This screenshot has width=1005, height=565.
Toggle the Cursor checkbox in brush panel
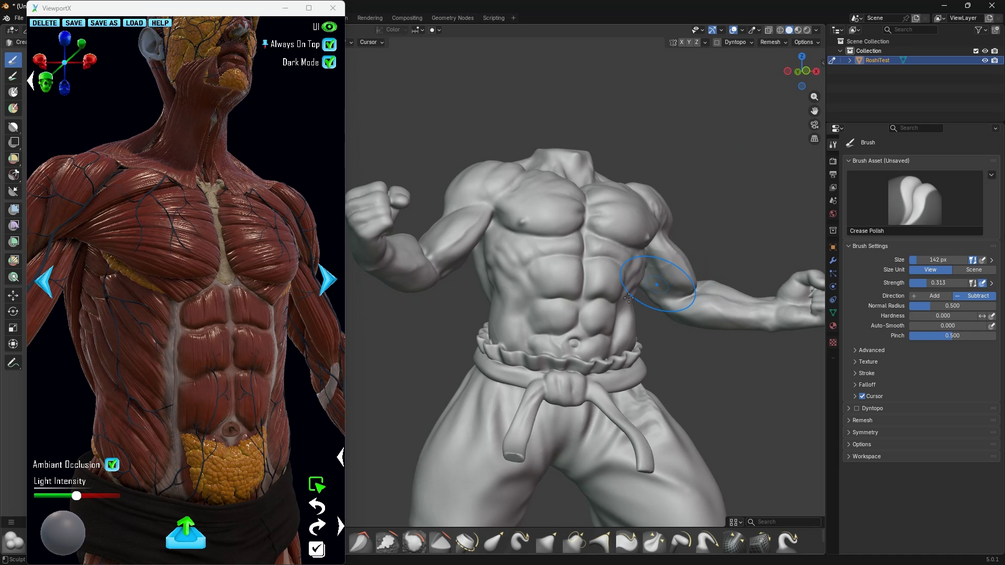pos(862,397)
